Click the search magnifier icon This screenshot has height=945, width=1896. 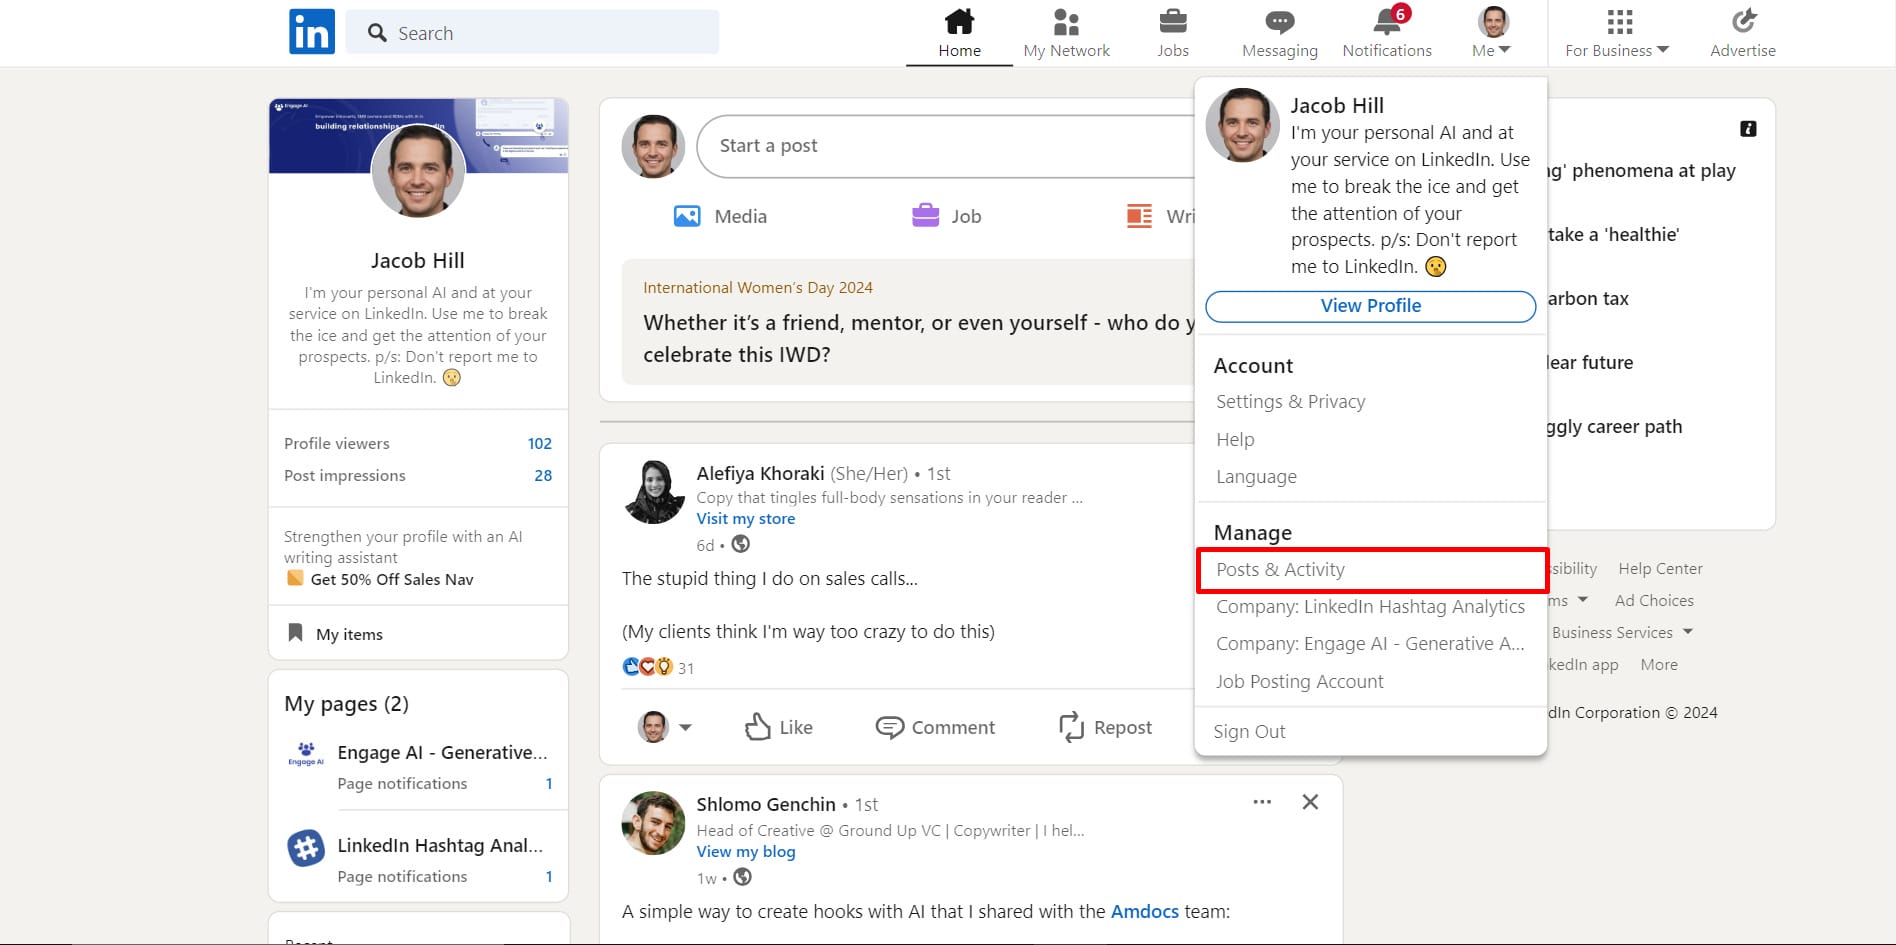tap(377, 33)
